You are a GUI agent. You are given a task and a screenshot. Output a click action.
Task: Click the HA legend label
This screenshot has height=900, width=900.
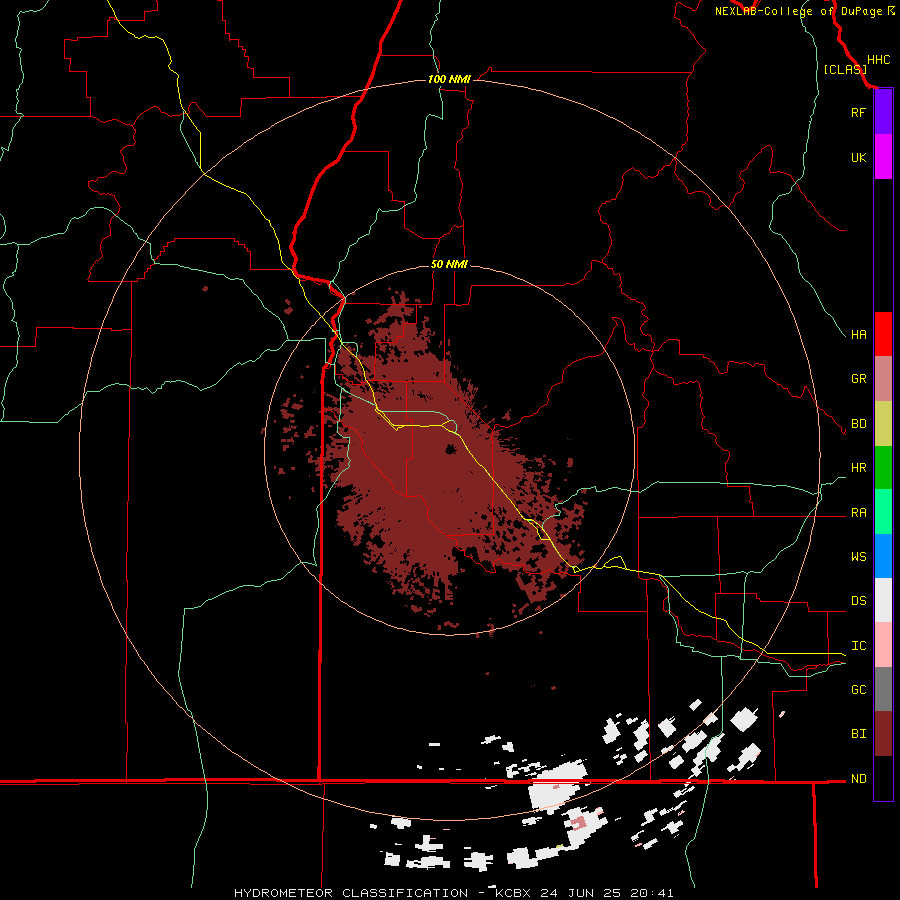(x=858, y=335)
